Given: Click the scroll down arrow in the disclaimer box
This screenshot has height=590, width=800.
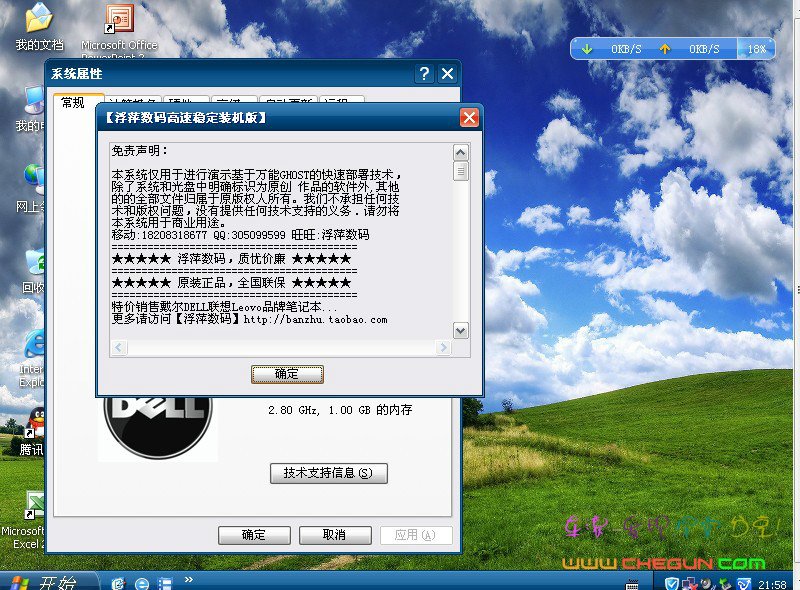Looking at the screenshot, I should [460, 331].
